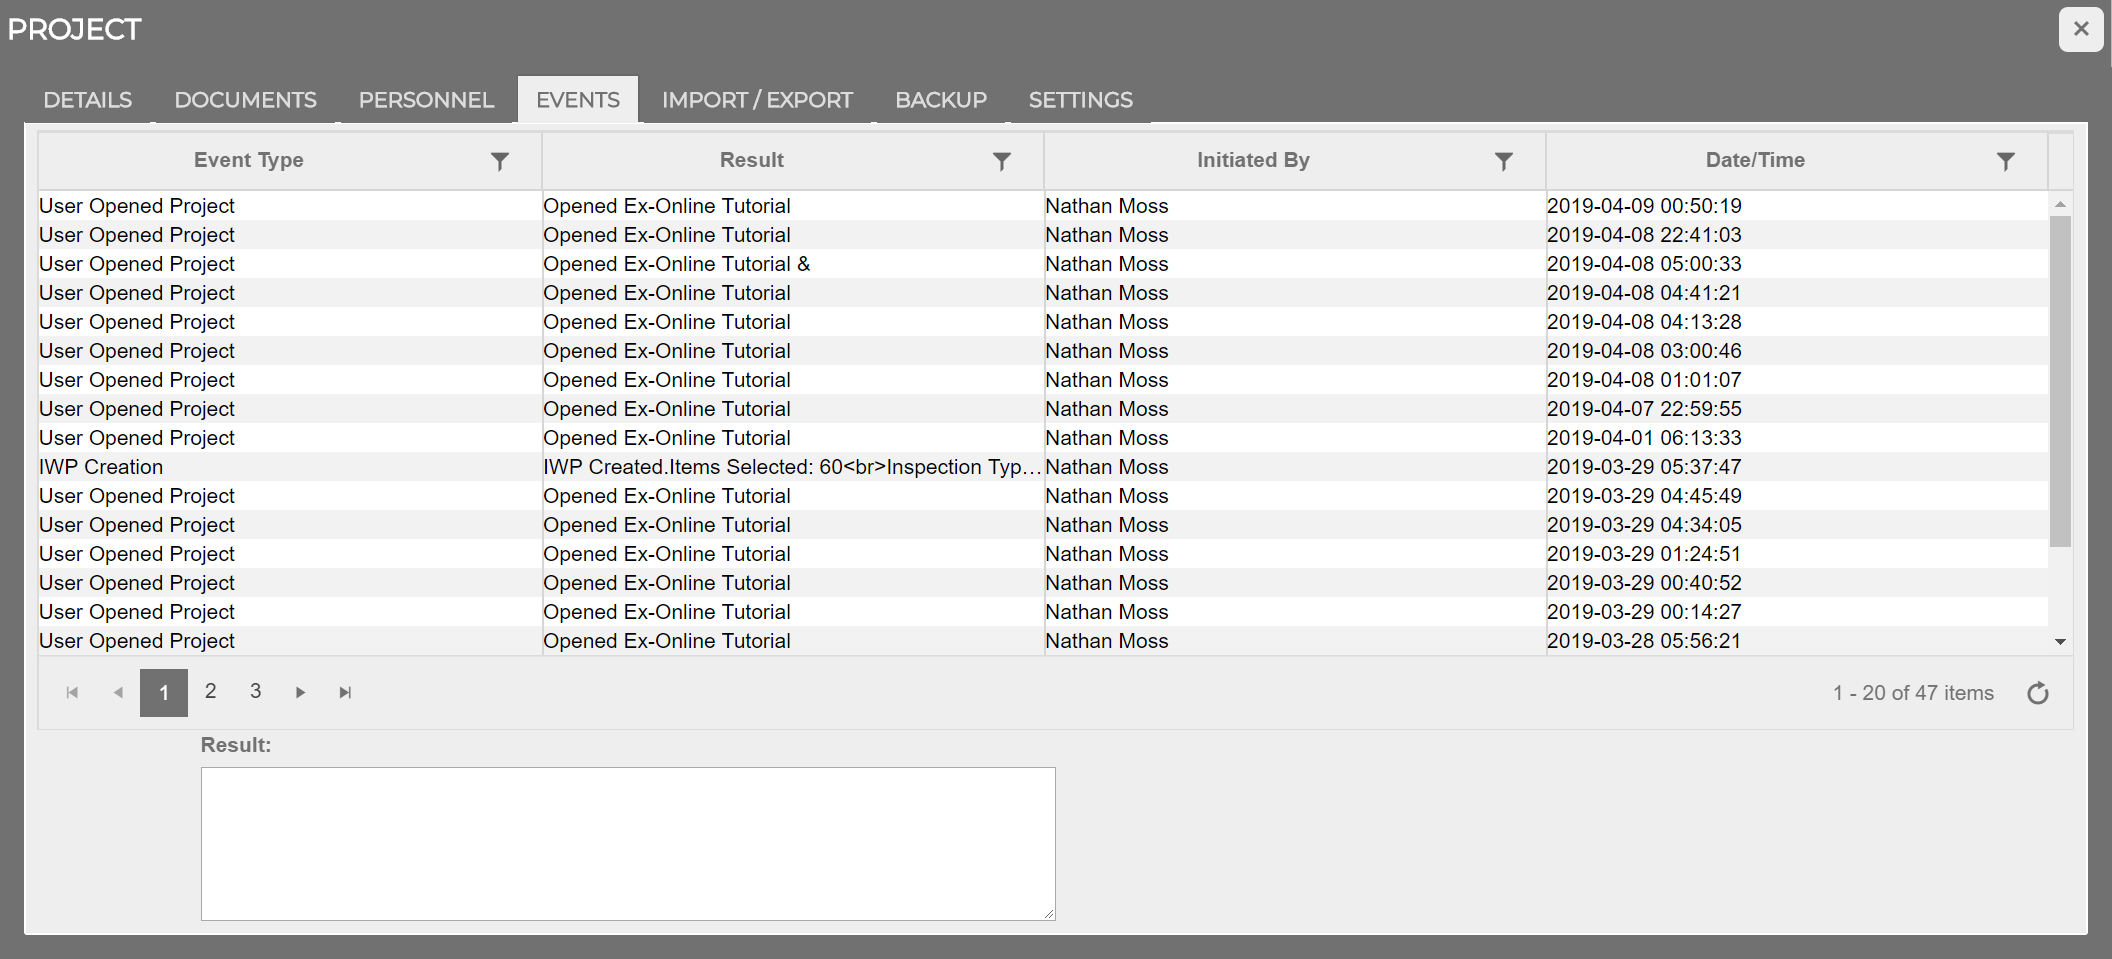The width and height of the screenshot is (2112, 959).
Task: Open the Date/Time column filter
Action: (x=2006, y=161)
